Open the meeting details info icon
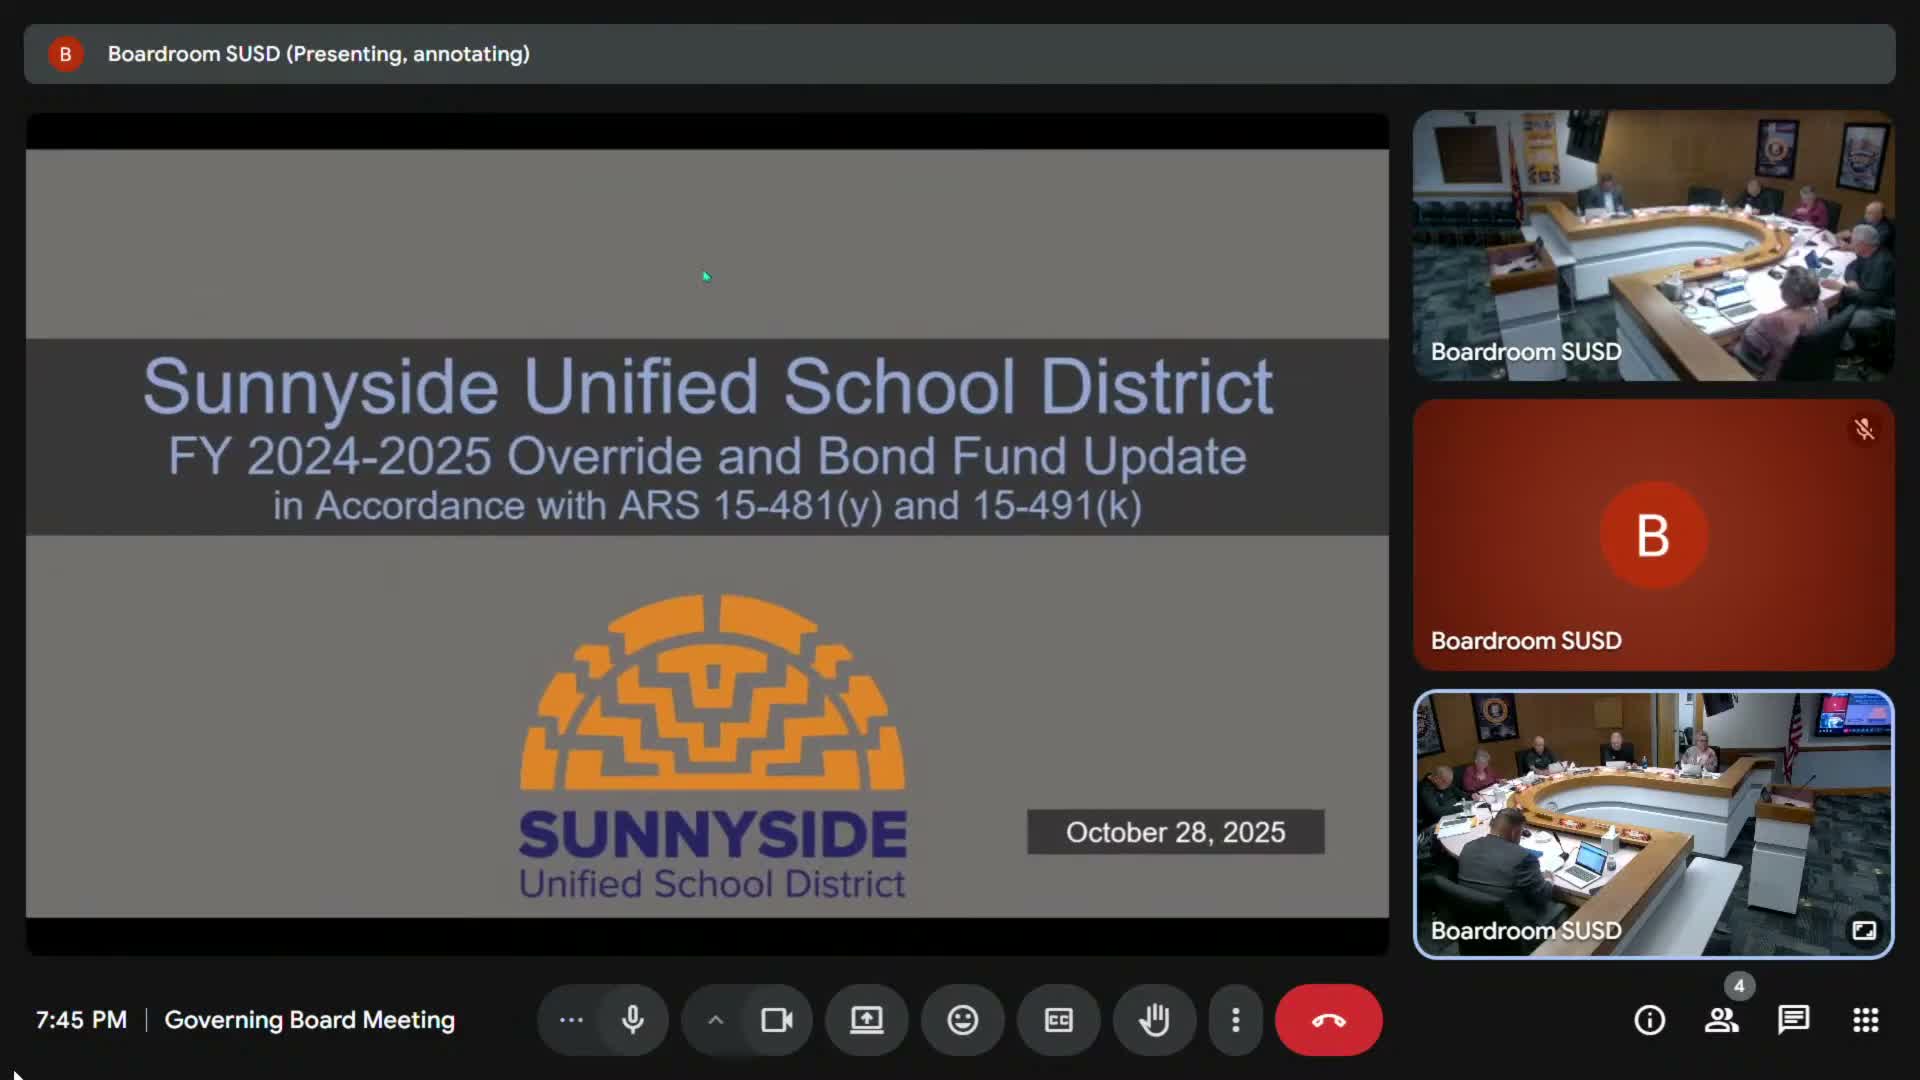The width and height of the screenshot is (1920, 1080). pos(1649,1020)
